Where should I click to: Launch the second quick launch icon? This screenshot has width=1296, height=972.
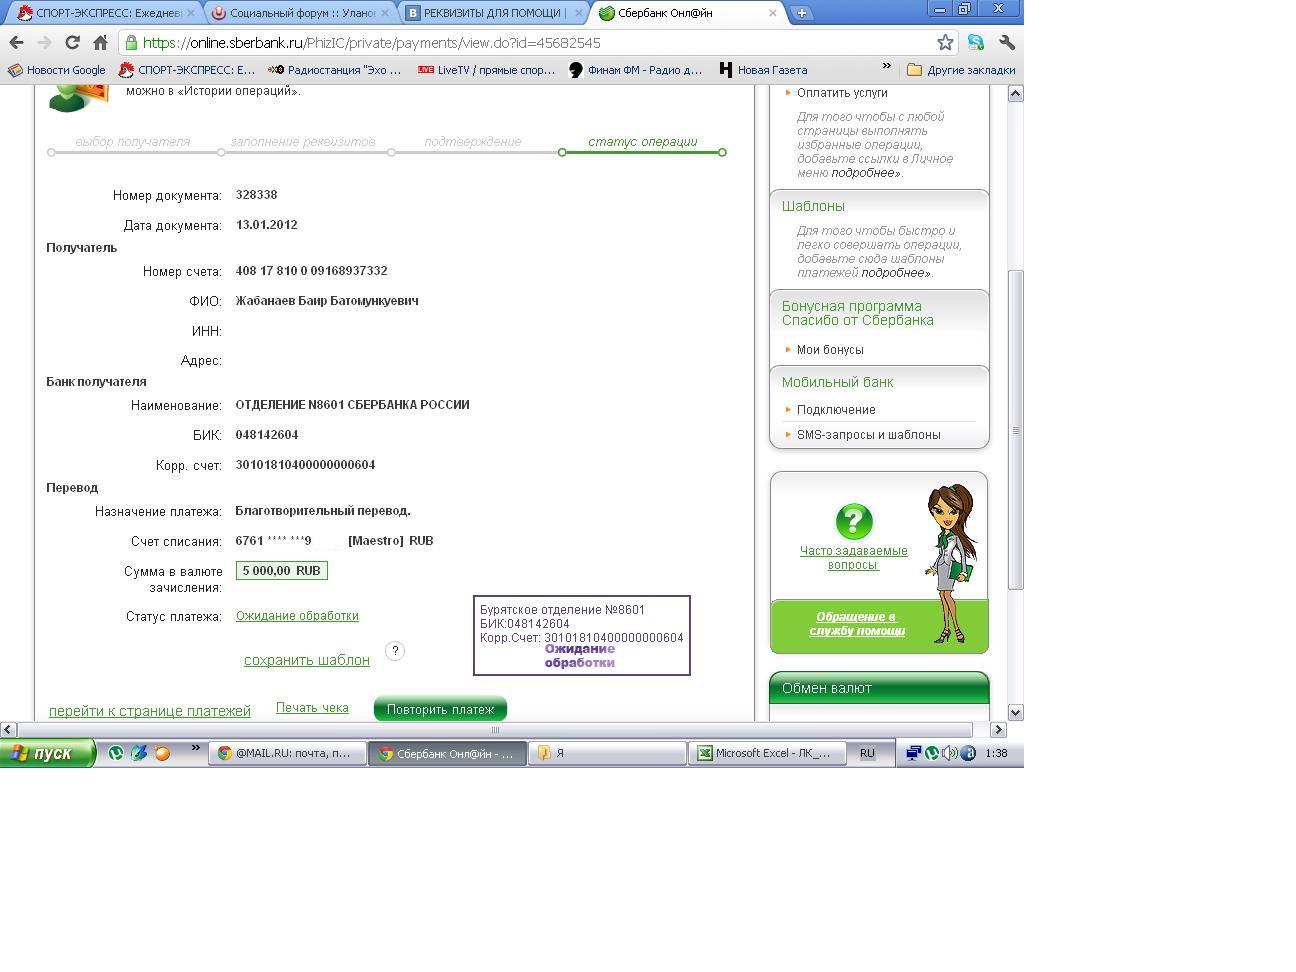139,753
